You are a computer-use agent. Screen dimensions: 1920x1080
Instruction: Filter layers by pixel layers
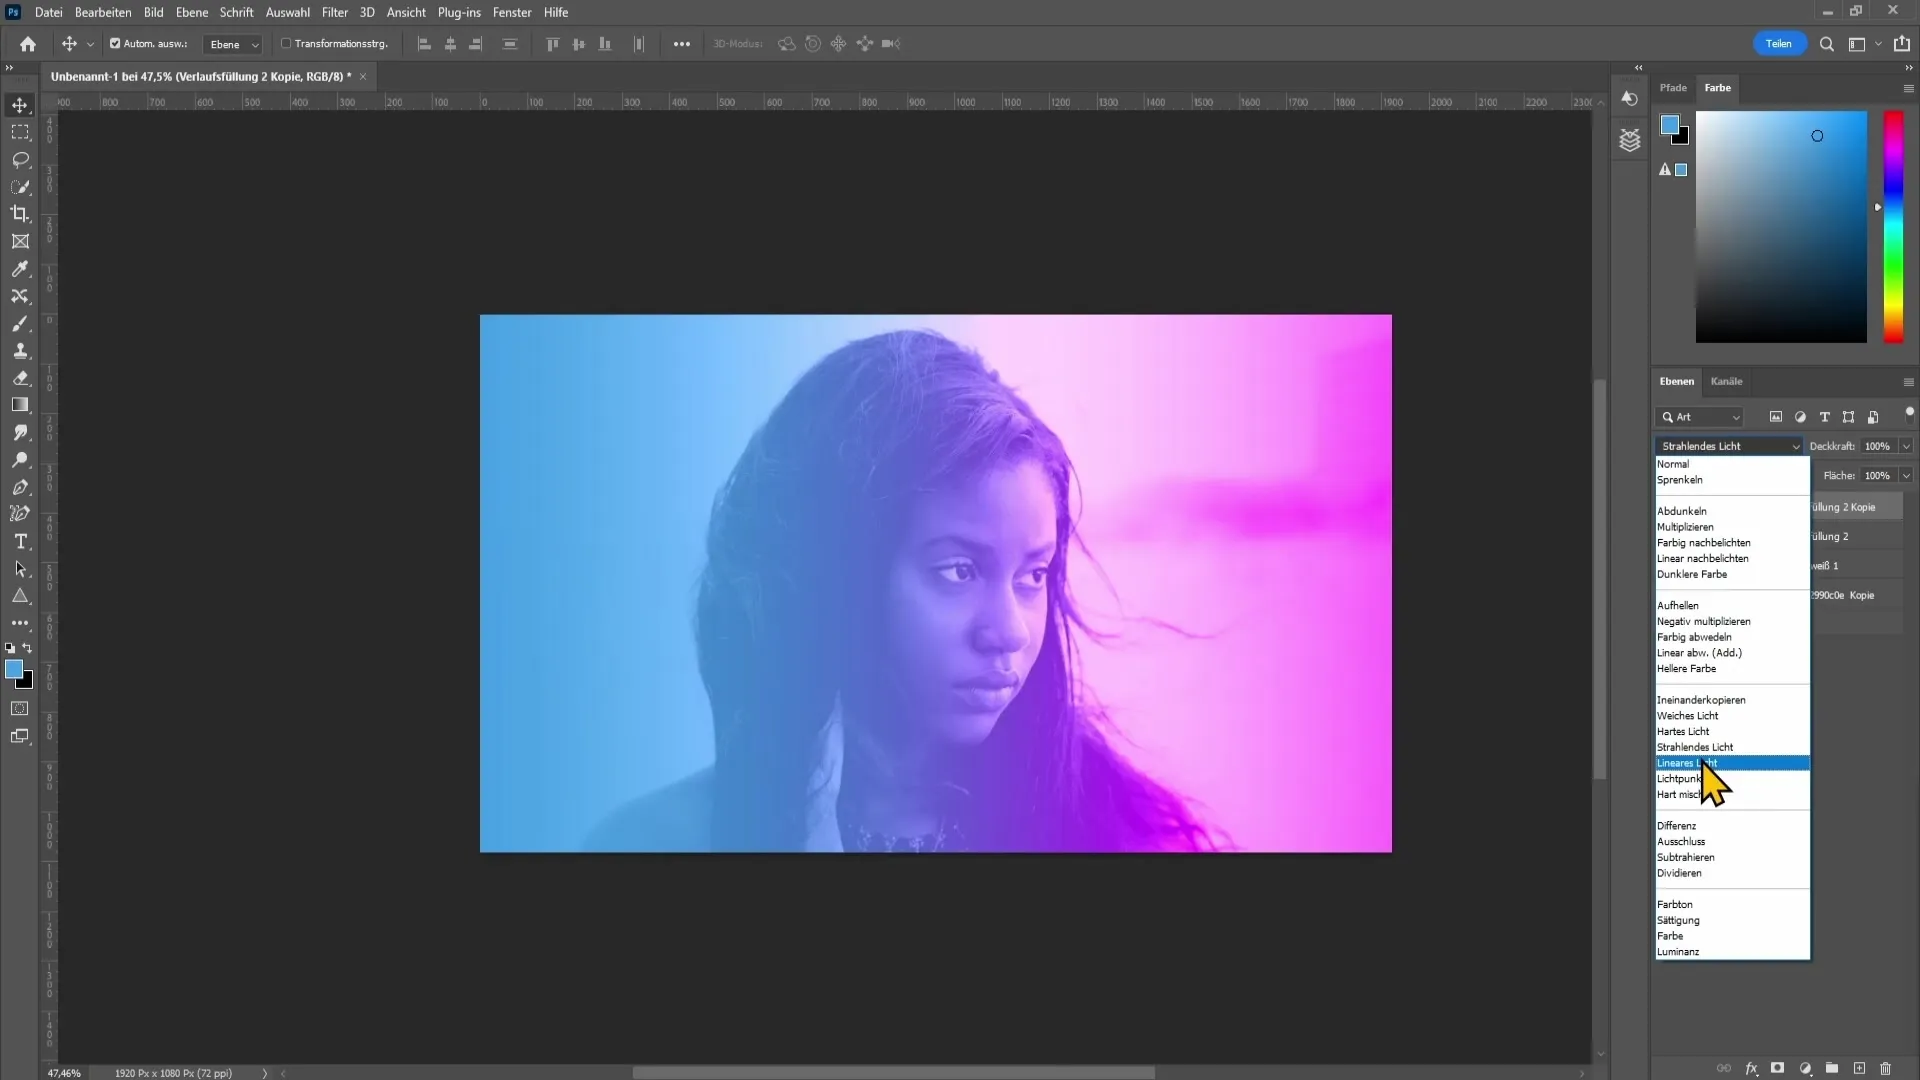pos(1776,417)
